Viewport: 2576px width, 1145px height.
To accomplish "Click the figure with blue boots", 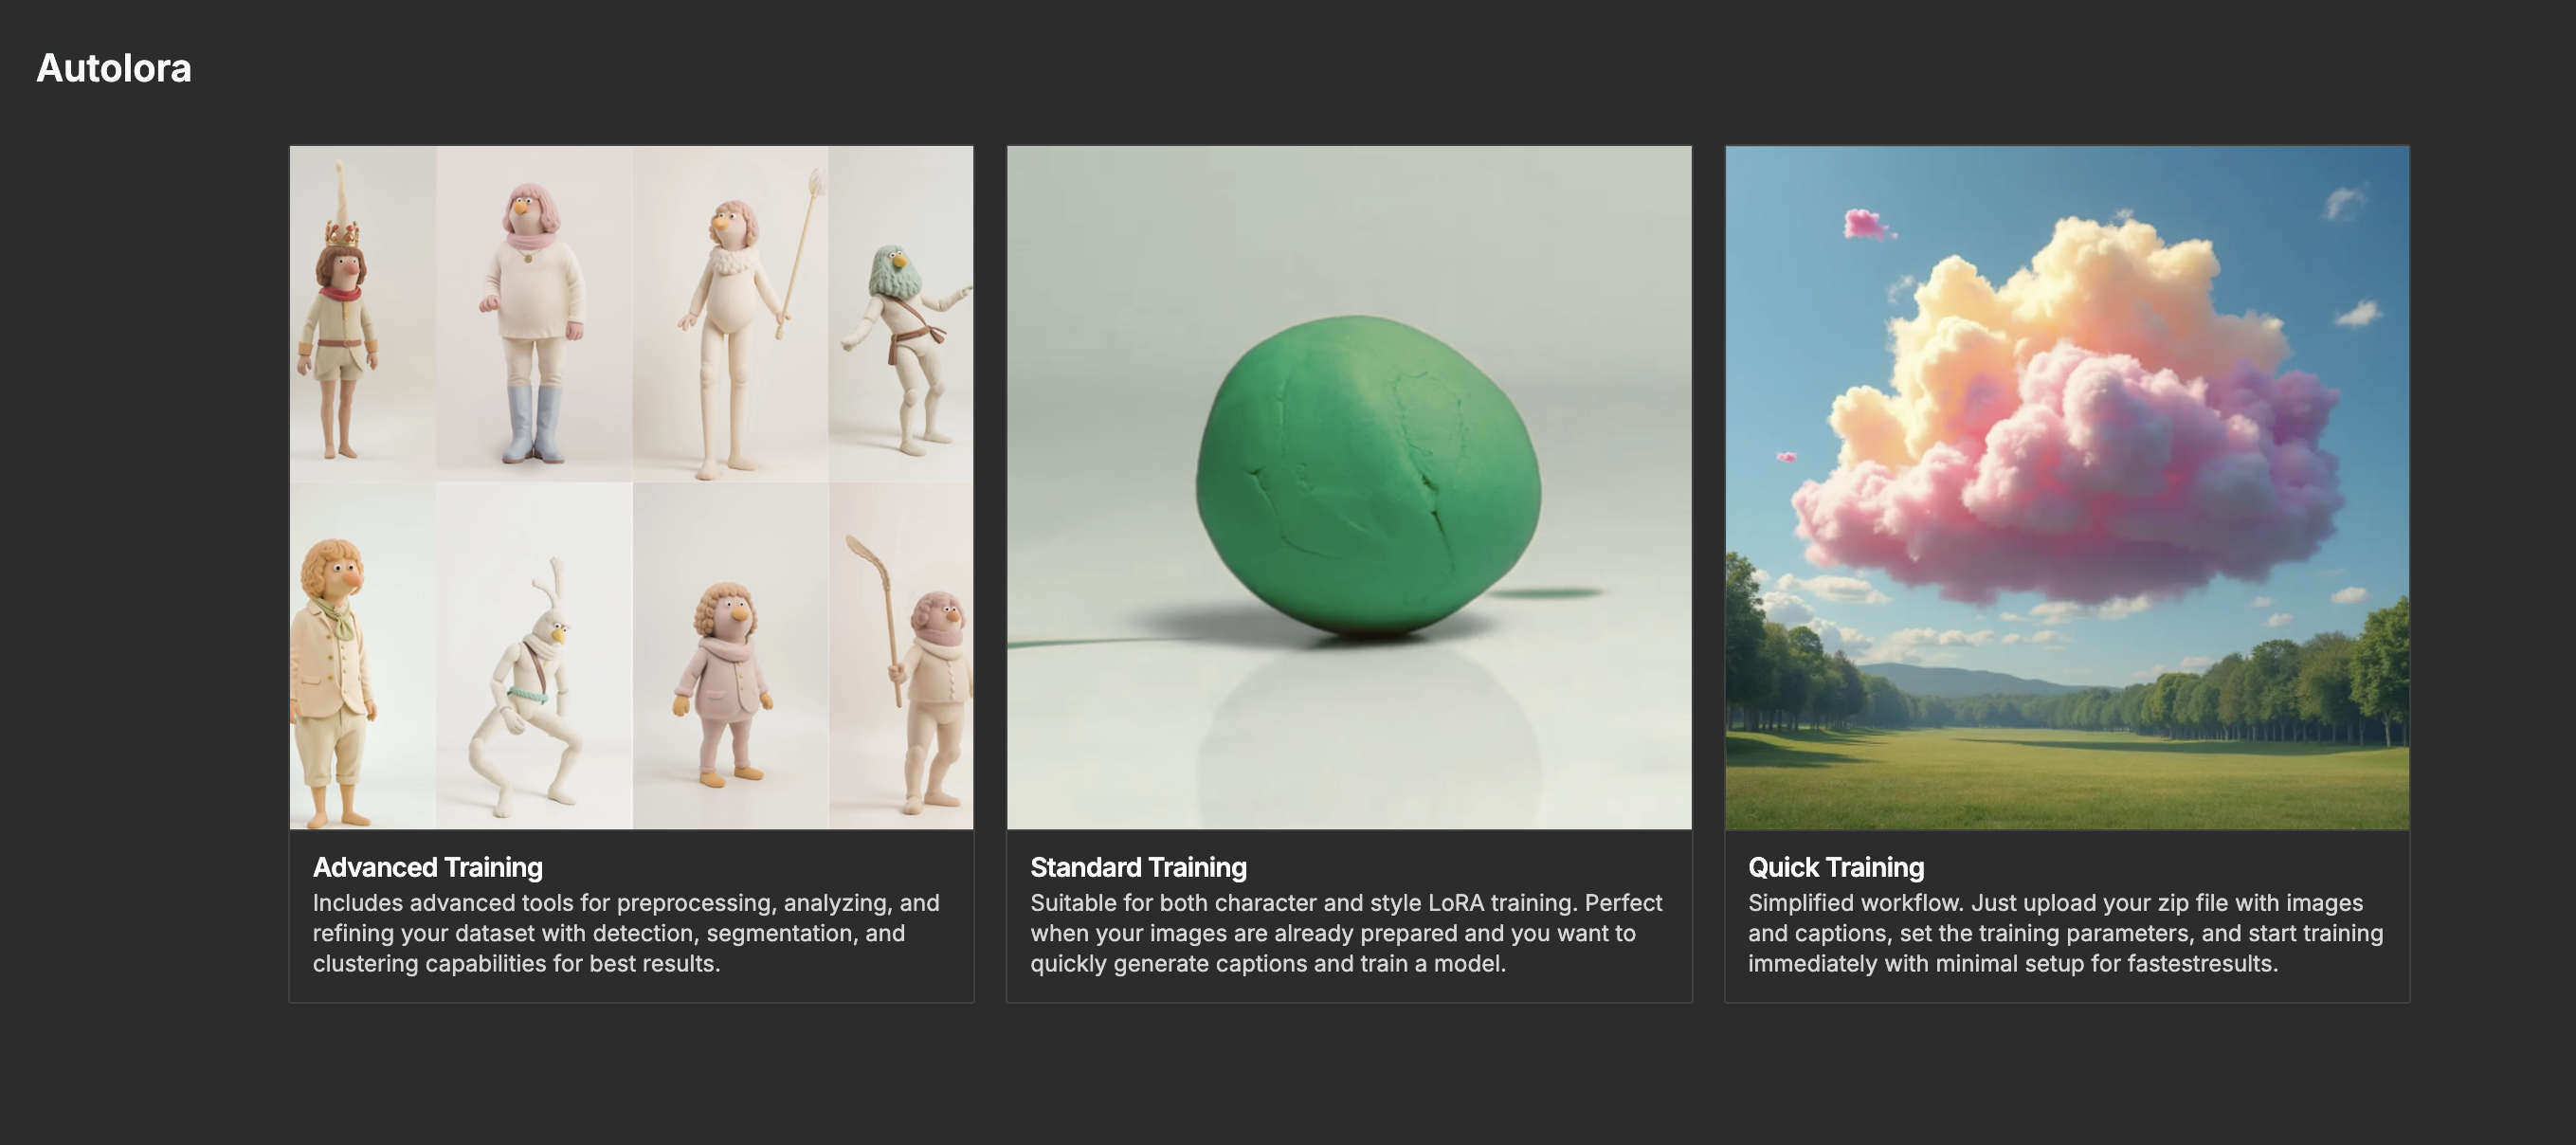I will pos(532,322).
